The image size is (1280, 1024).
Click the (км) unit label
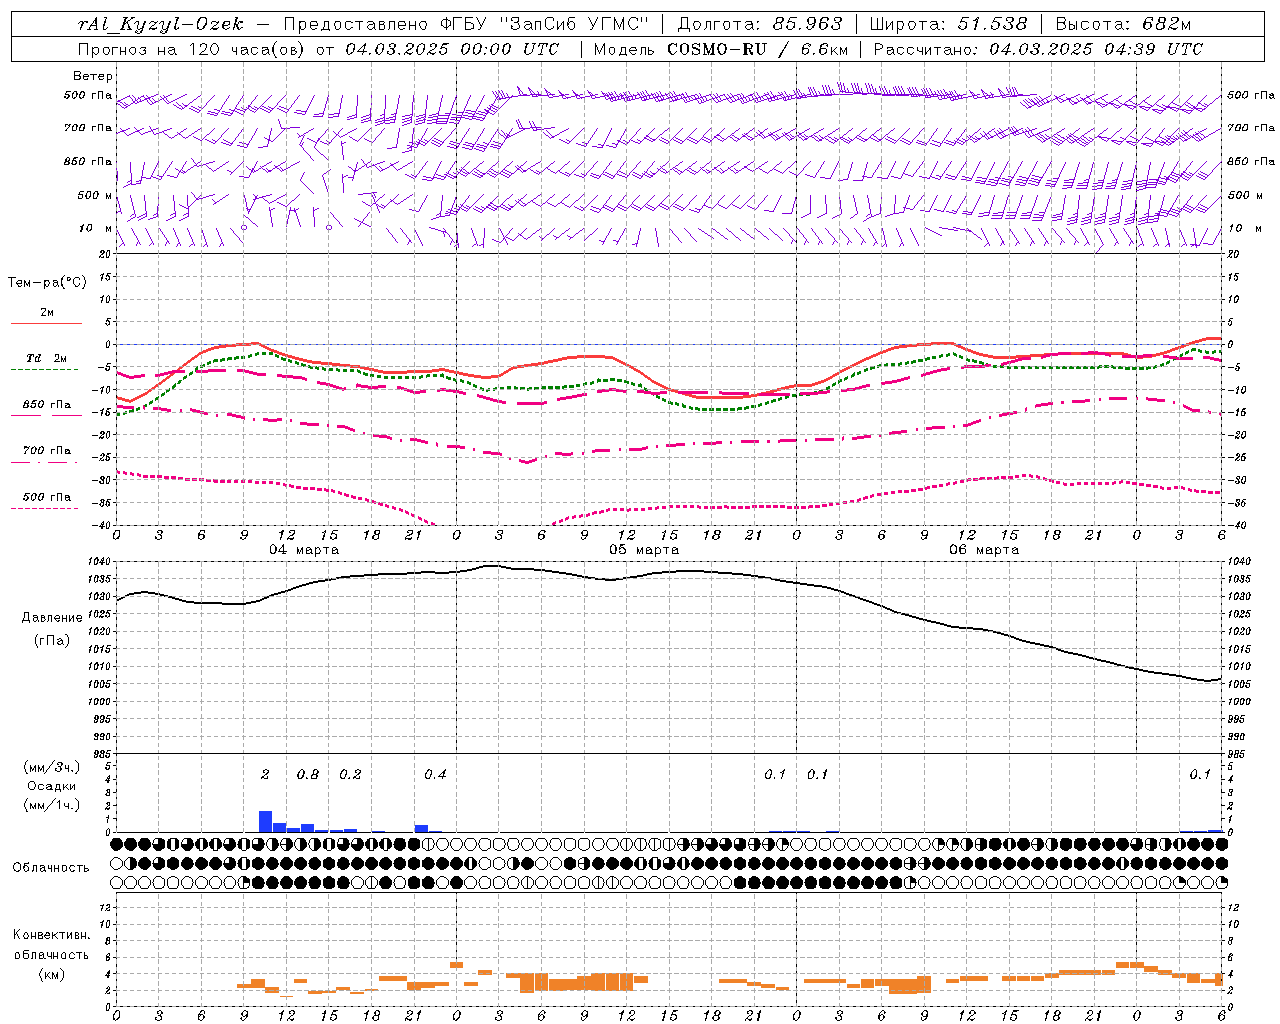click(x=51, y=974)
